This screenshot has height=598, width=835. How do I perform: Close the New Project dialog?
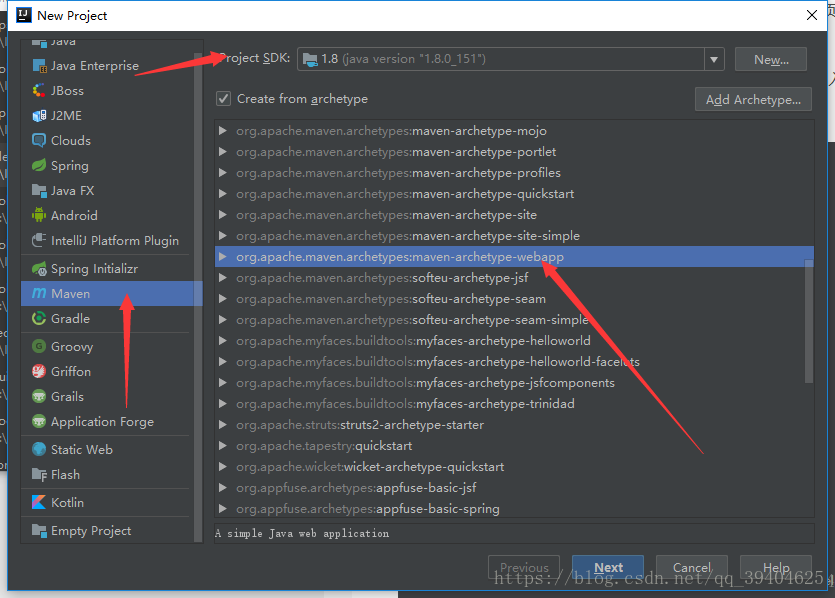tap(812, 15)
